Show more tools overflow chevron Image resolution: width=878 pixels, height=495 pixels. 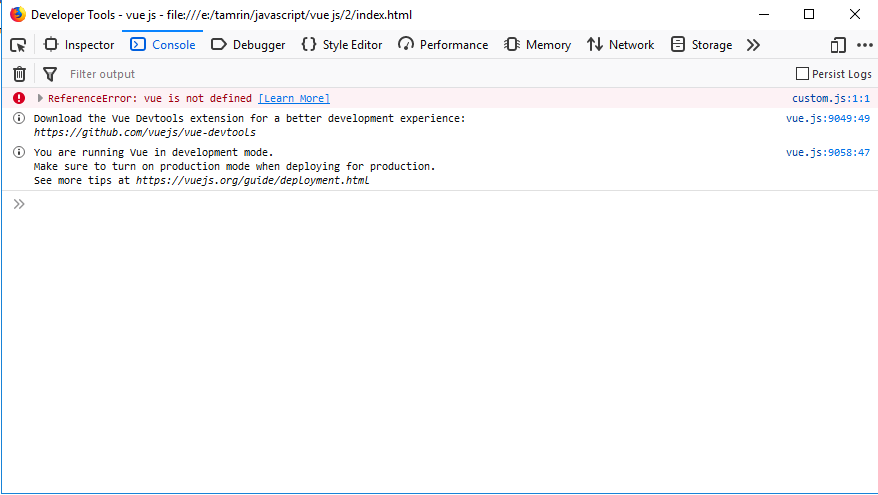click(x=753, y=45)
